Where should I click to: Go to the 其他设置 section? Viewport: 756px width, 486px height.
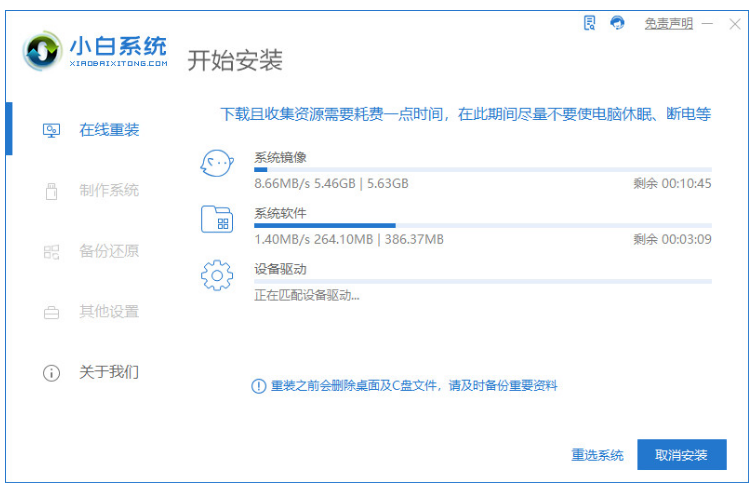[x=109, y=311]
